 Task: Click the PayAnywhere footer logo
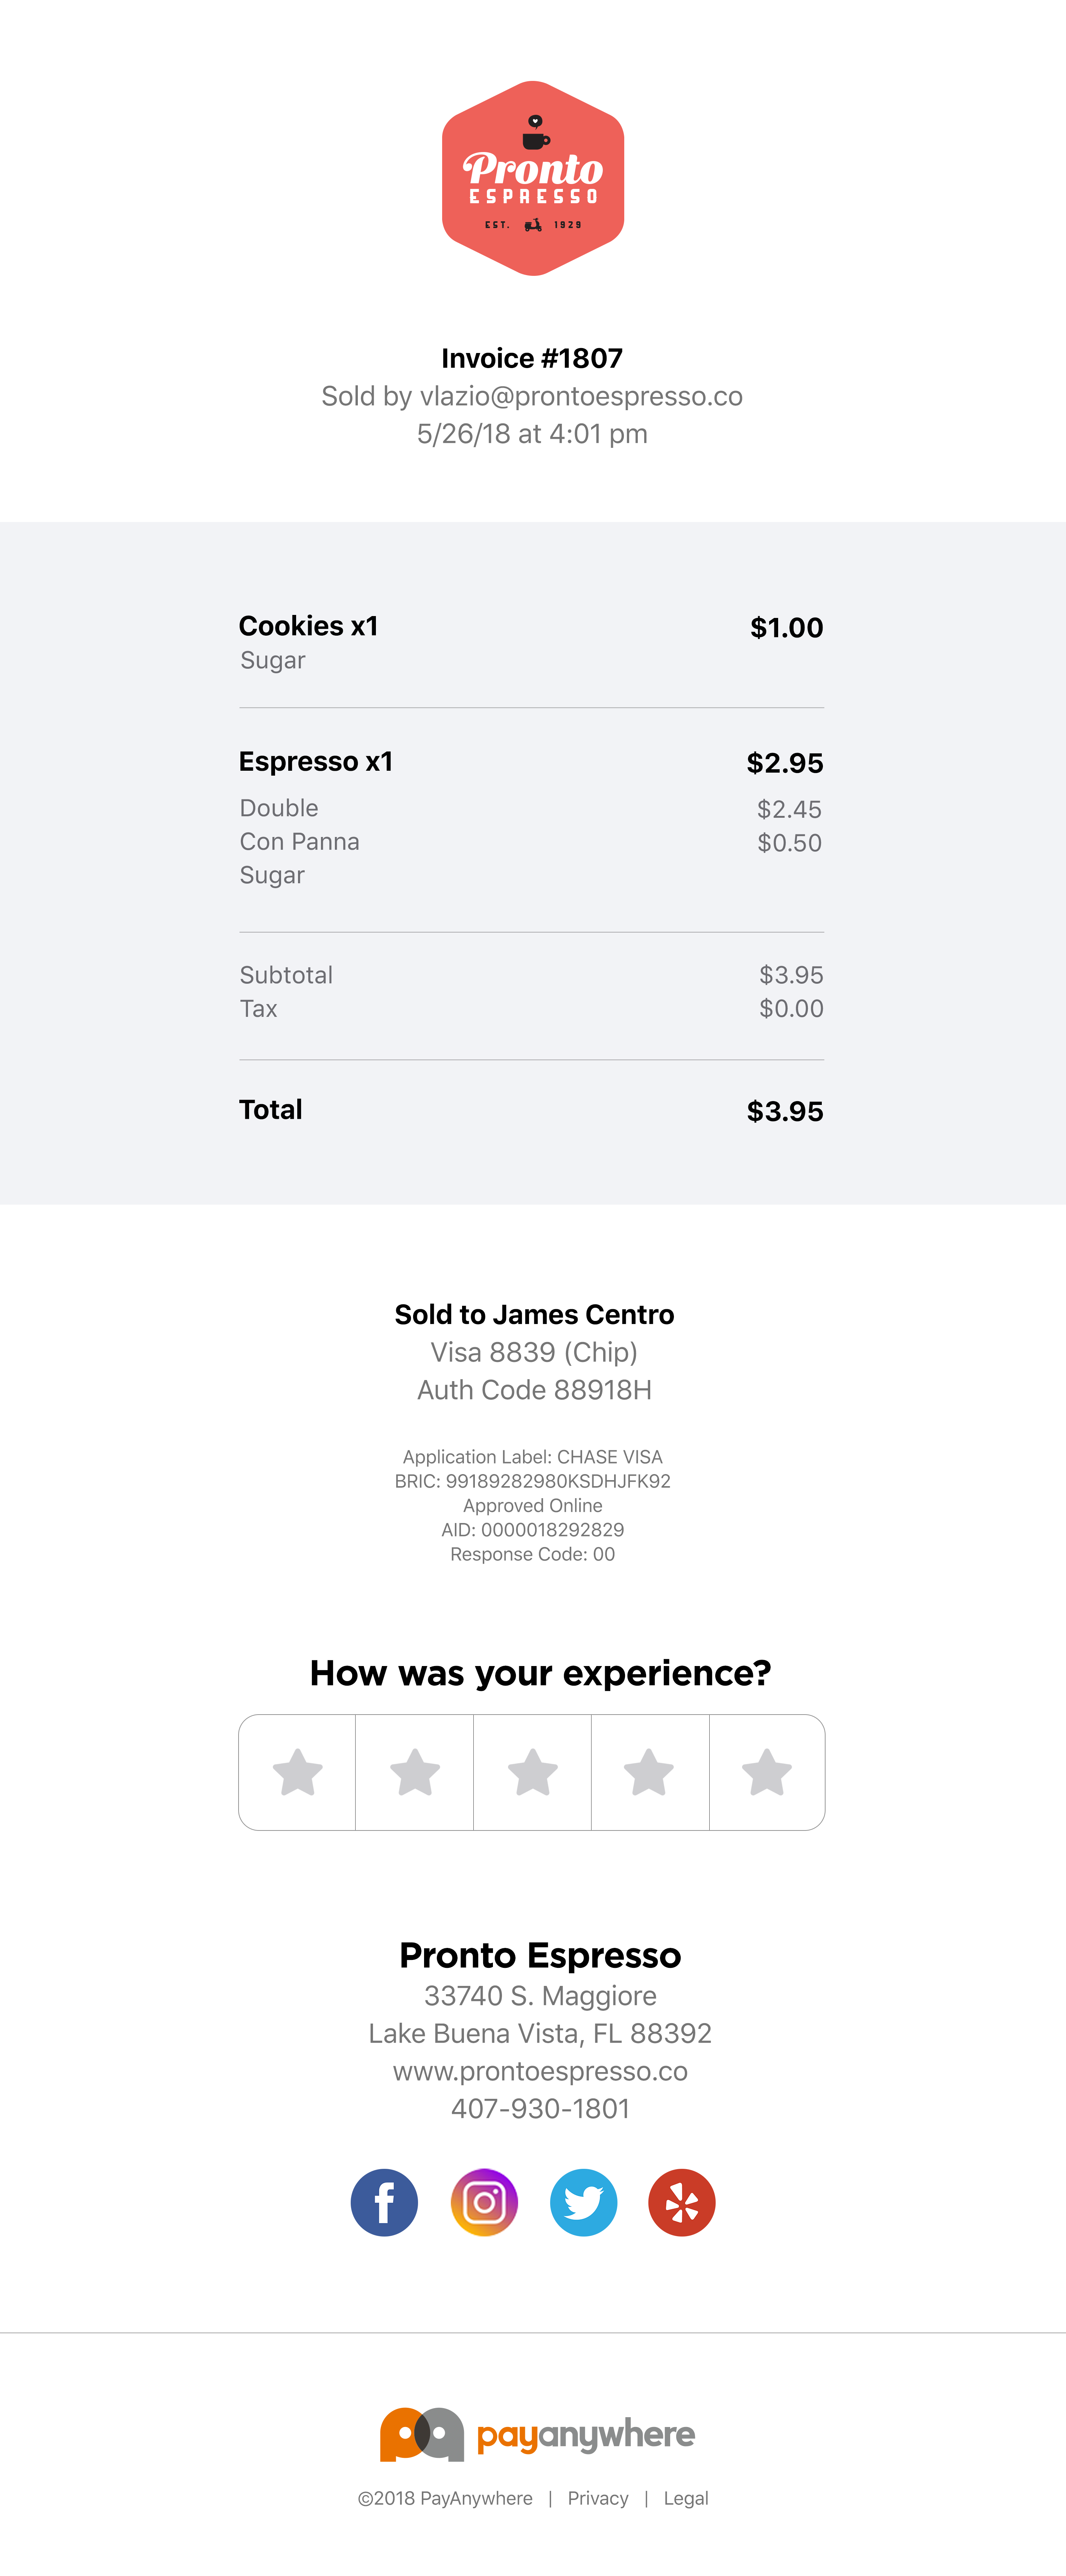coord(537,2434)
